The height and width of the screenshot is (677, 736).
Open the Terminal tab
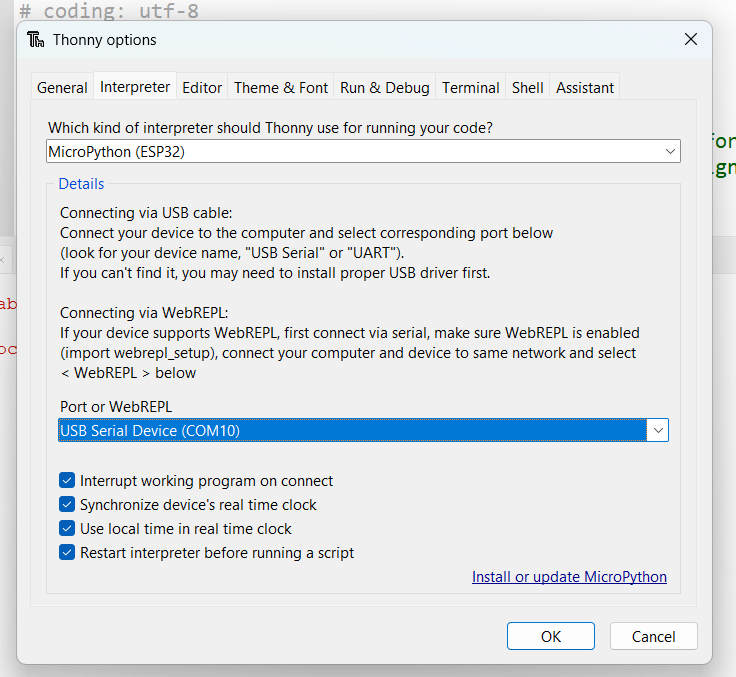click(x=470, y=88)
